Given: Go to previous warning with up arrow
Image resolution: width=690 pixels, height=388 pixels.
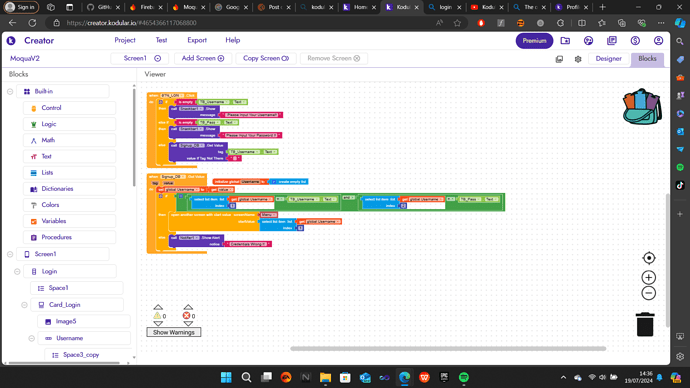Looking at the screenshot, I should click(x=158, y=307).
